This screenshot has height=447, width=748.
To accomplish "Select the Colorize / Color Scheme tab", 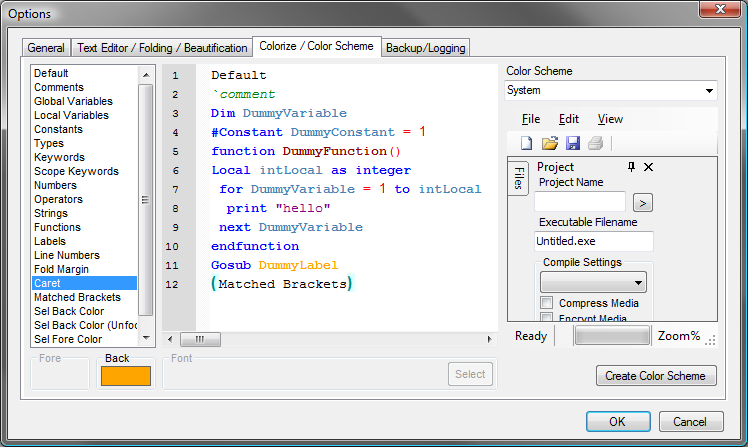I will pos(316,46).
